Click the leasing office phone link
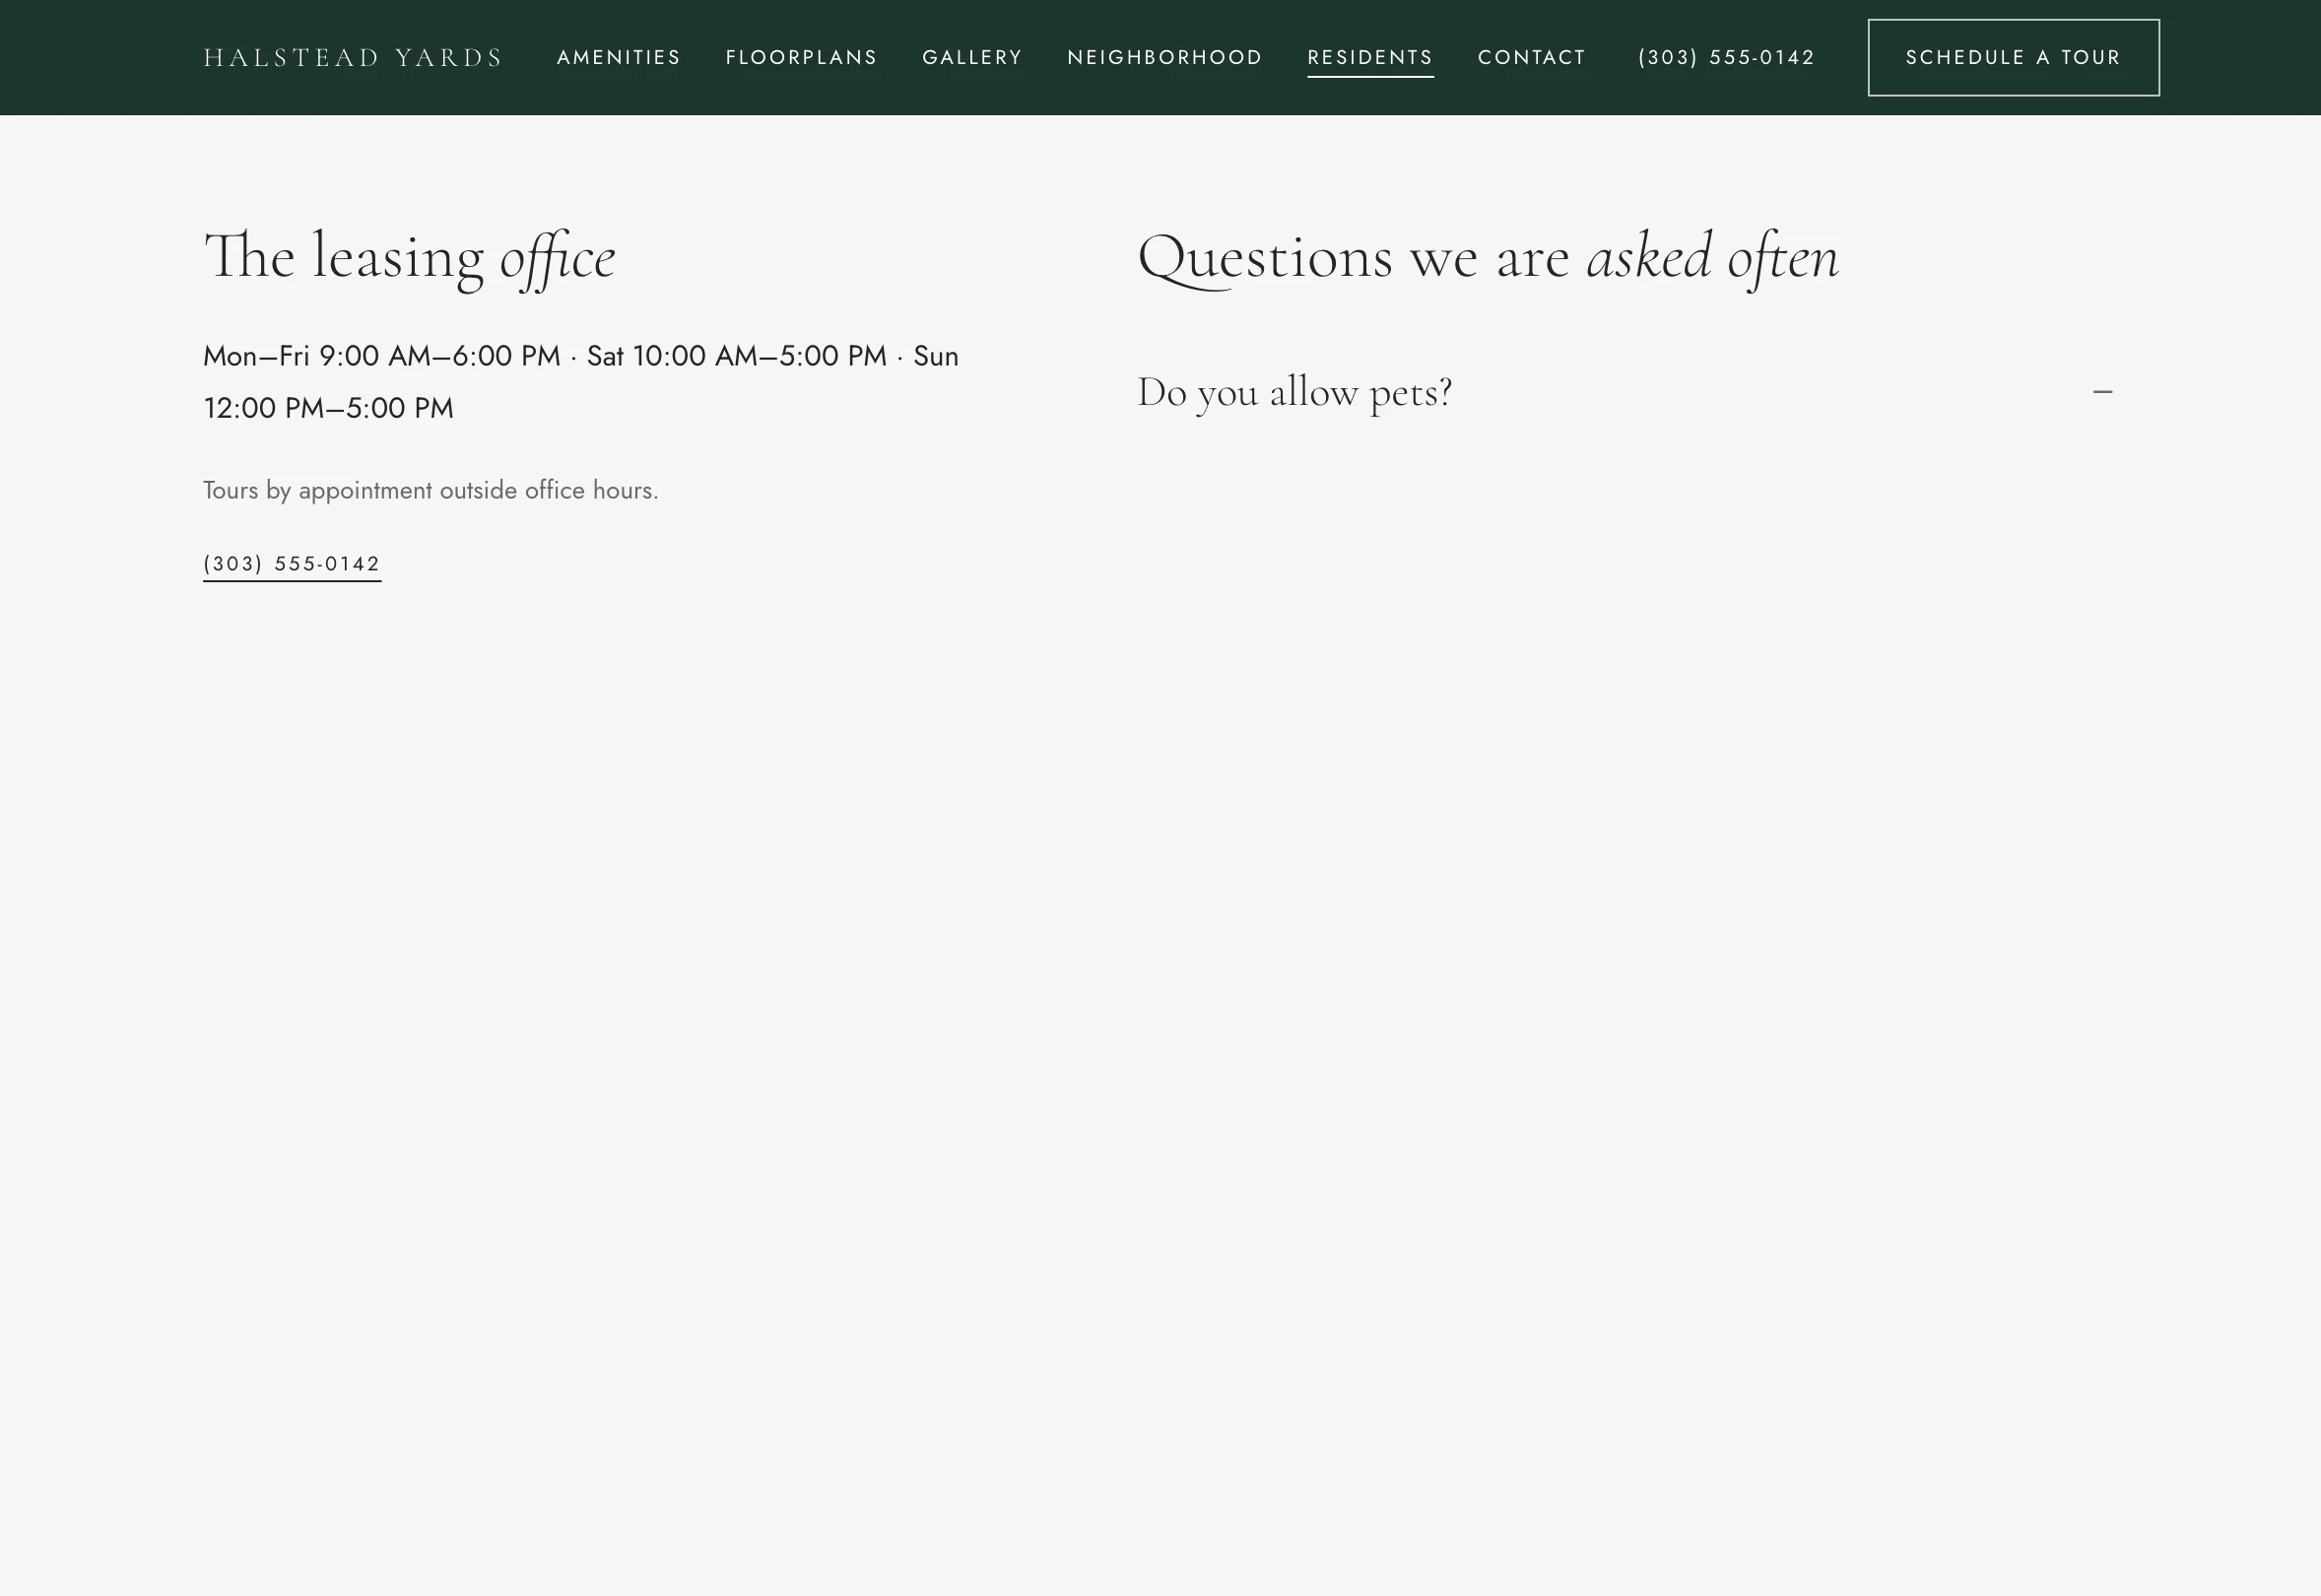 (x=292, y=565)
